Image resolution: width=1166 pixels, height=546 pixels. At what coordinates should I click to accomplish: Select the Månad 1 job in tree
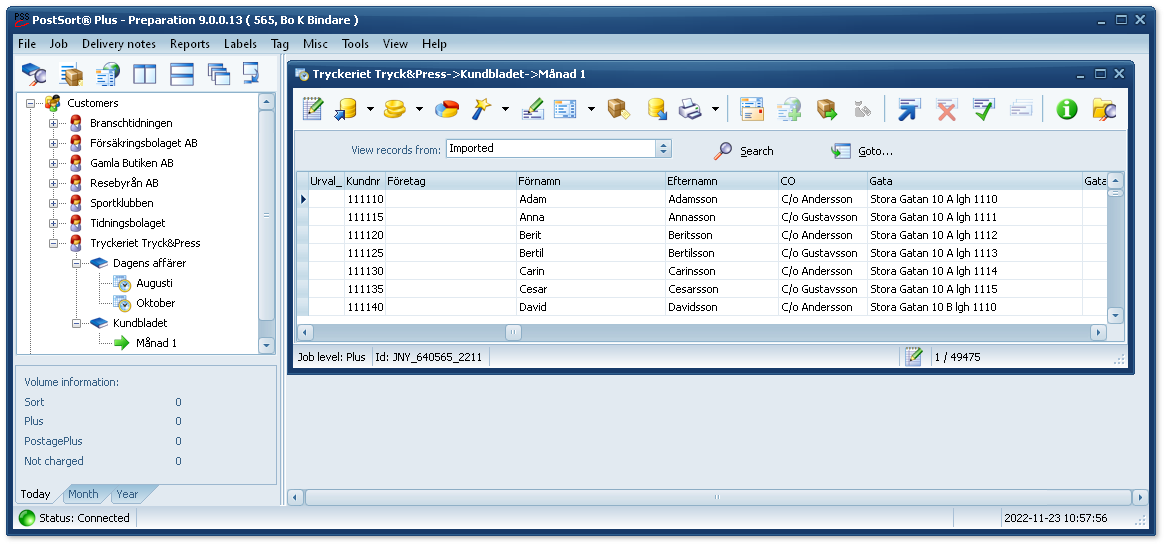pyautogui.click(x=156, y=344)
